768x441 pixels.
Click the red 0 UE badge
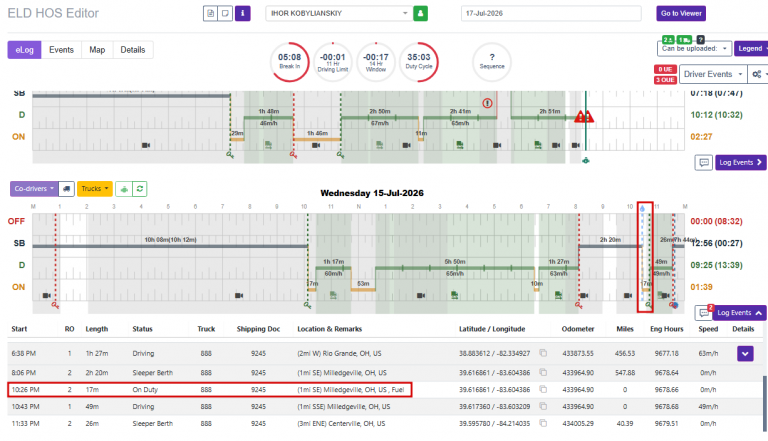coord(665,69)
